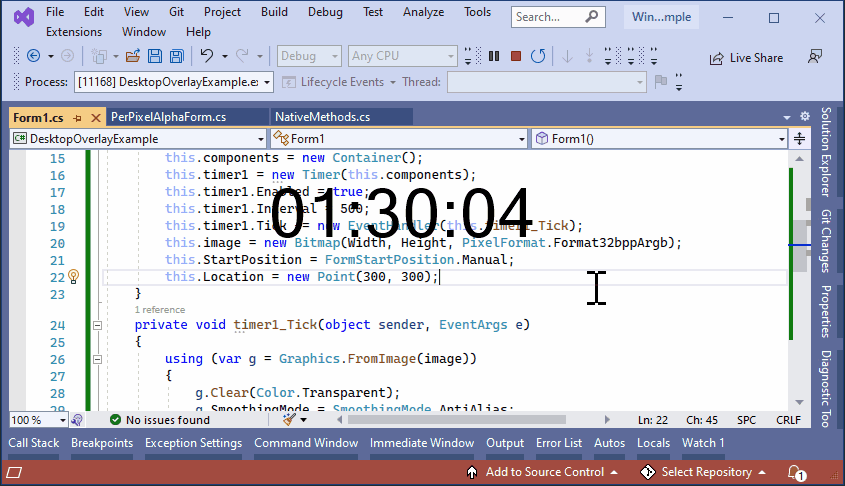This screenshot has width=845, height=486.
Task: Collapse the timer1_Tick method outline on line 24
Action: [x=98, y=325]
